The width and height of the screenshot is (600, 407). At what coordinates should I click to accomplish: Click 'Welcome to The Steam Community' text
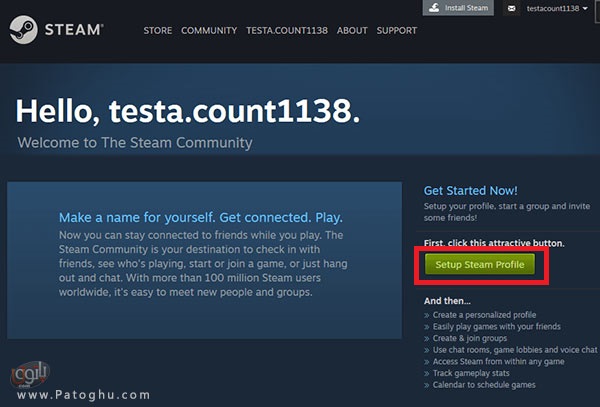135,143
